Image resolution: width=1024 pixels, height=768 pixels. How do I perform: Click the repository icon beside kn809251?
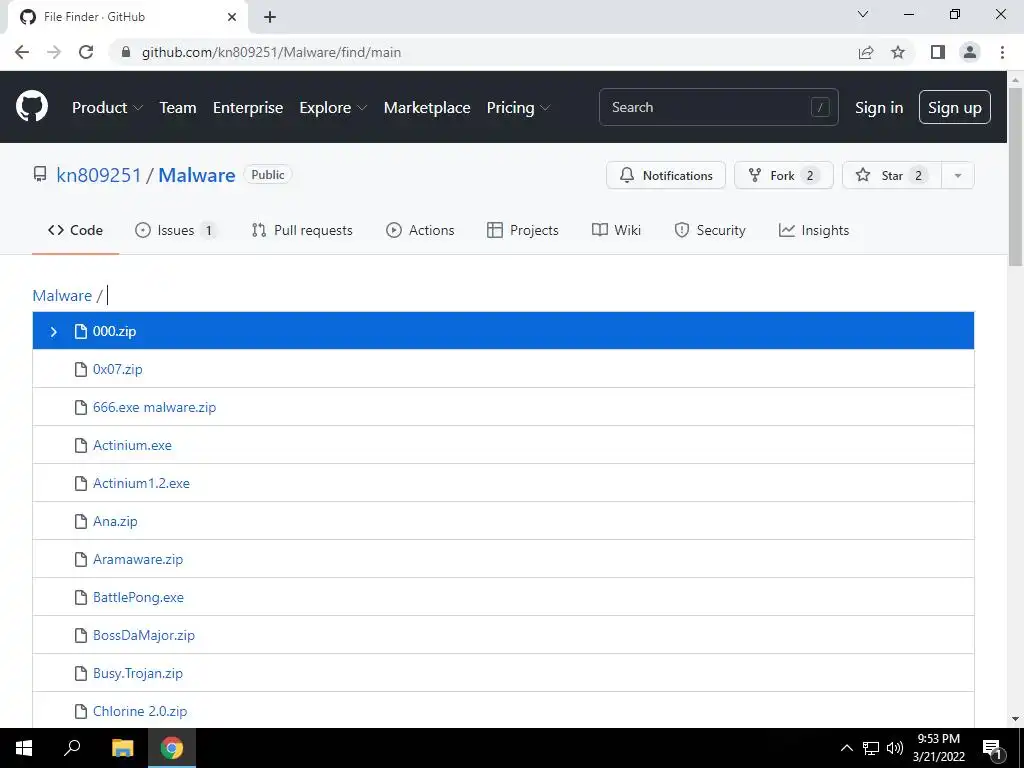tap(40, 174)
